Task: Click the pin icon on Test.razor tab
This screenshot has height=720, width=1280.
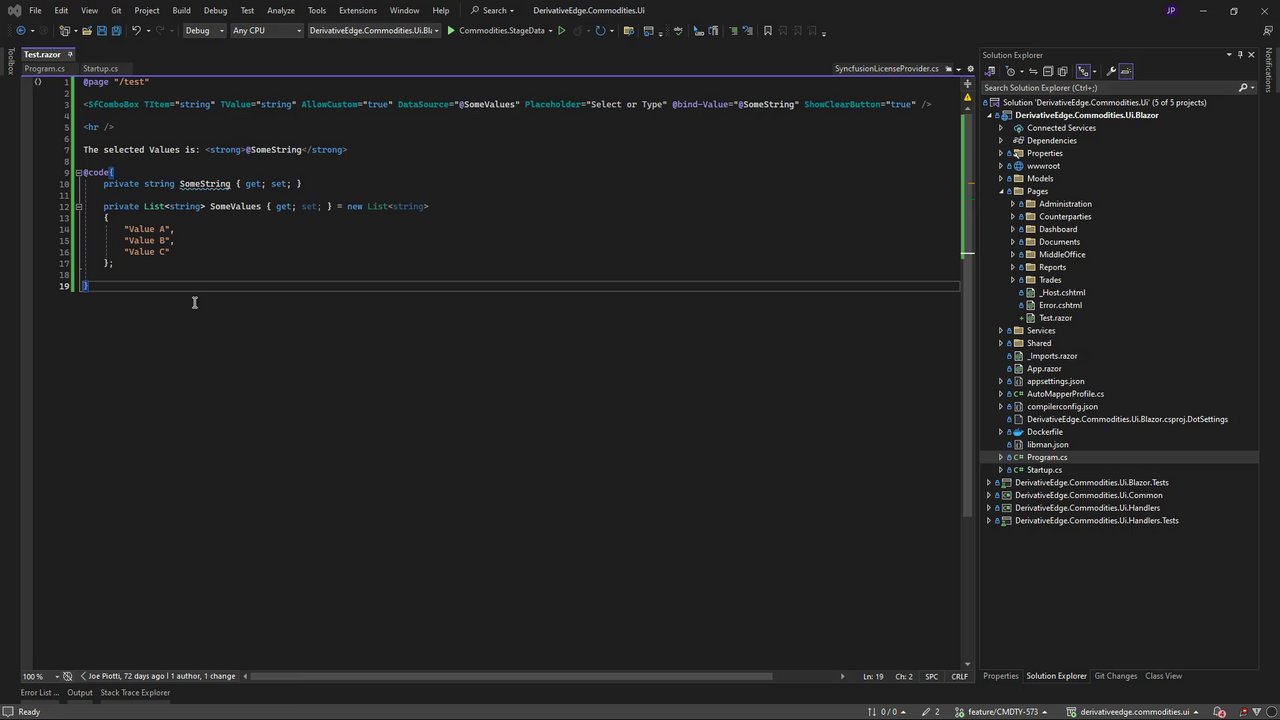Action: tap(69, 54)
